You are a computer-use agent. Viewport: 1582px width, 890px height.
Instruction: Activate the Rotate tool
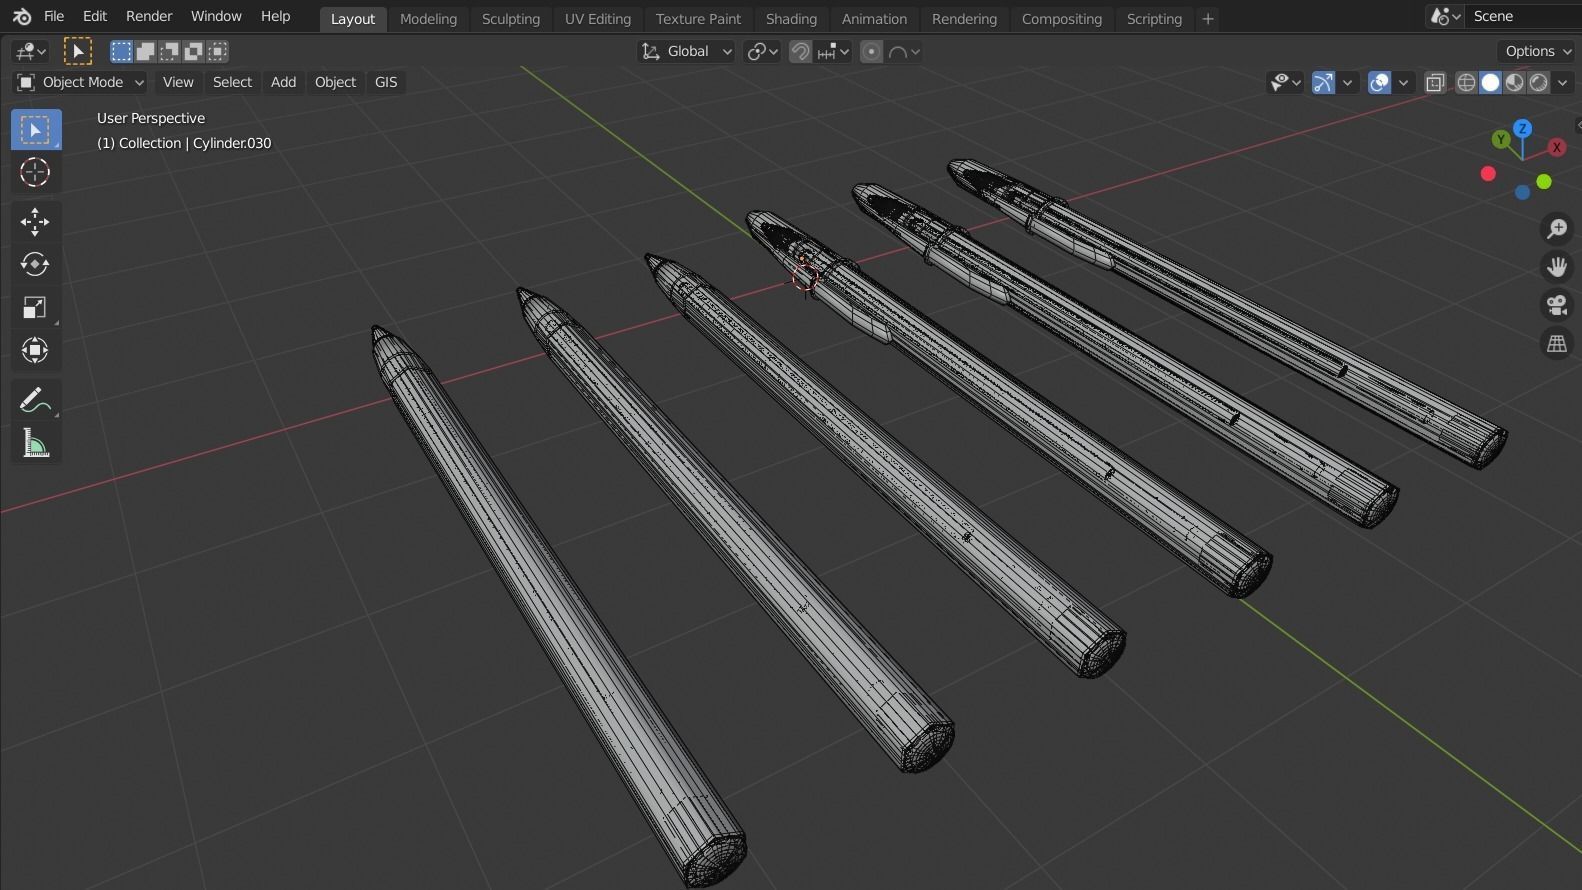click(x=35, y=264)
